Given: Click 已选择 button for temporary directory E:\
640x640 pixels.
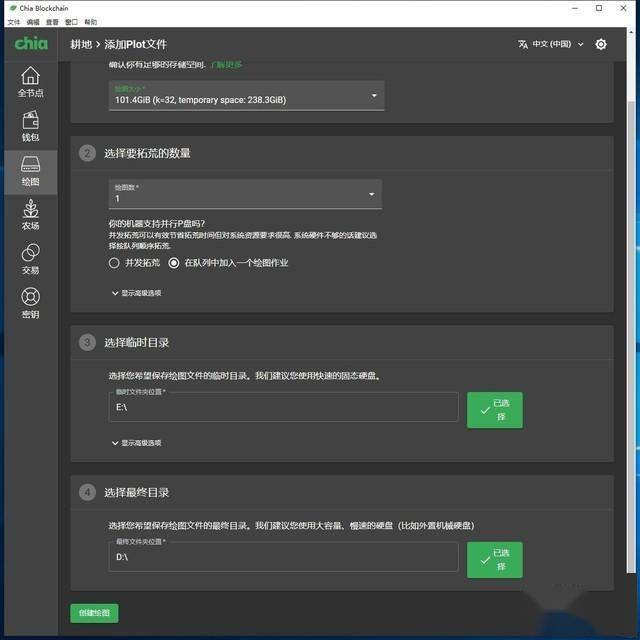Looking at the screenshot, I should tap(495, 410).
